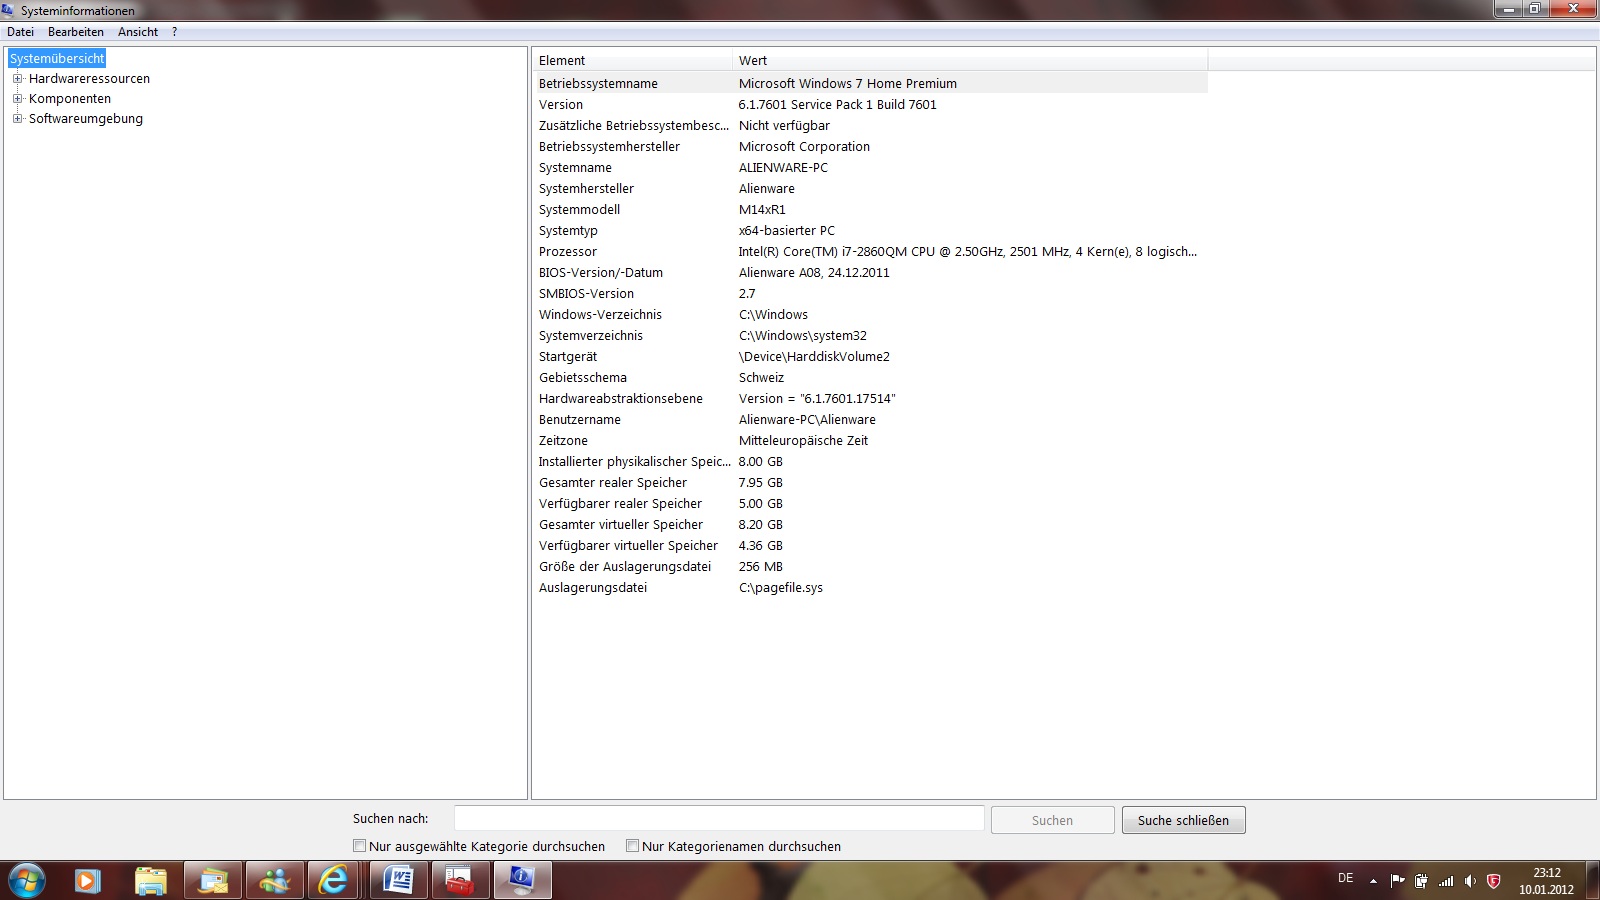Screen dimensions: 1600x900
Task: Open the Action Center flag icon
Action: (x=1397, y=881)
